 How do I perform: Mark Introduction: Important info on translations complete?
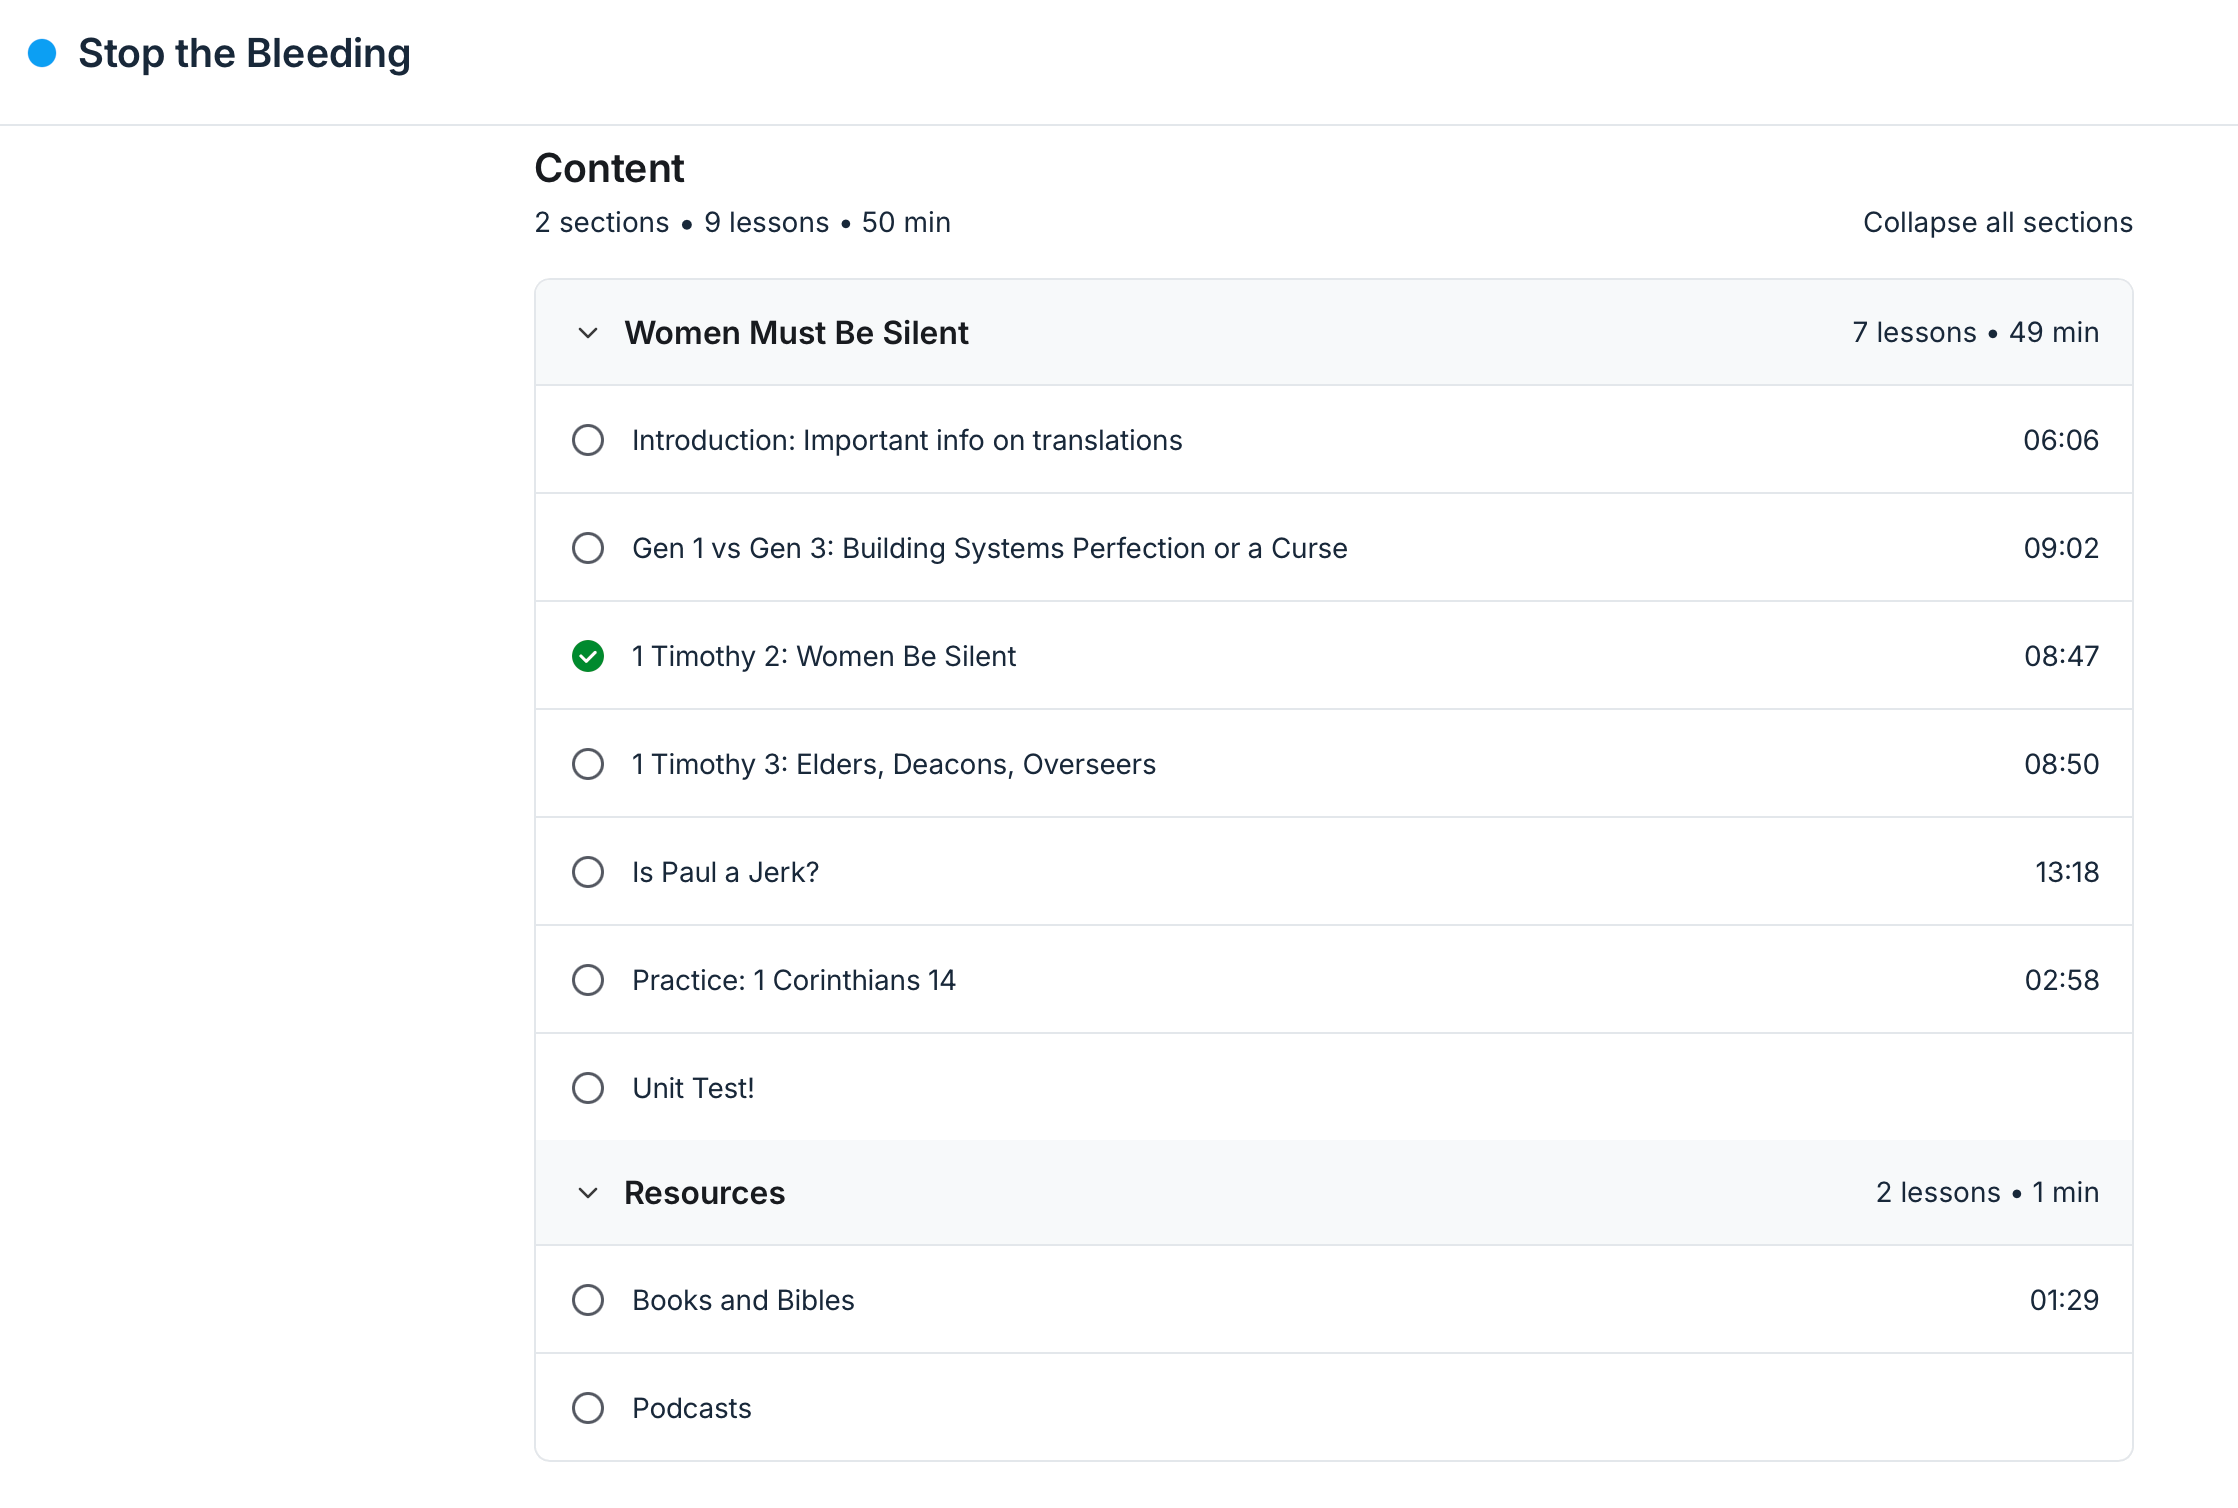[x=588, y=440]
